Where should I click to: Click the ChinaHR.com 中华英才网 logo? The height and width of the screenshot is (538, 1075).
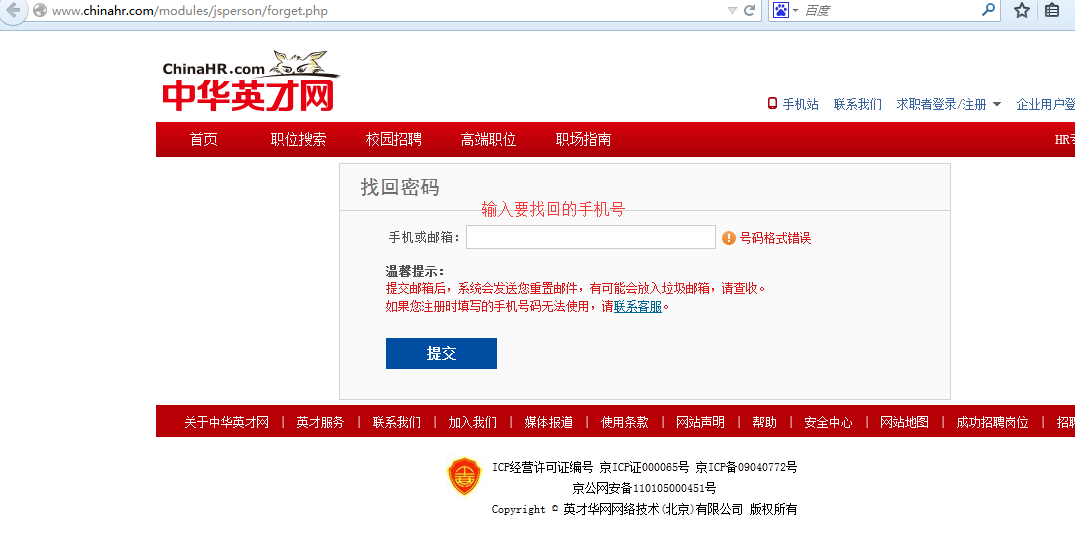point(250,81)
